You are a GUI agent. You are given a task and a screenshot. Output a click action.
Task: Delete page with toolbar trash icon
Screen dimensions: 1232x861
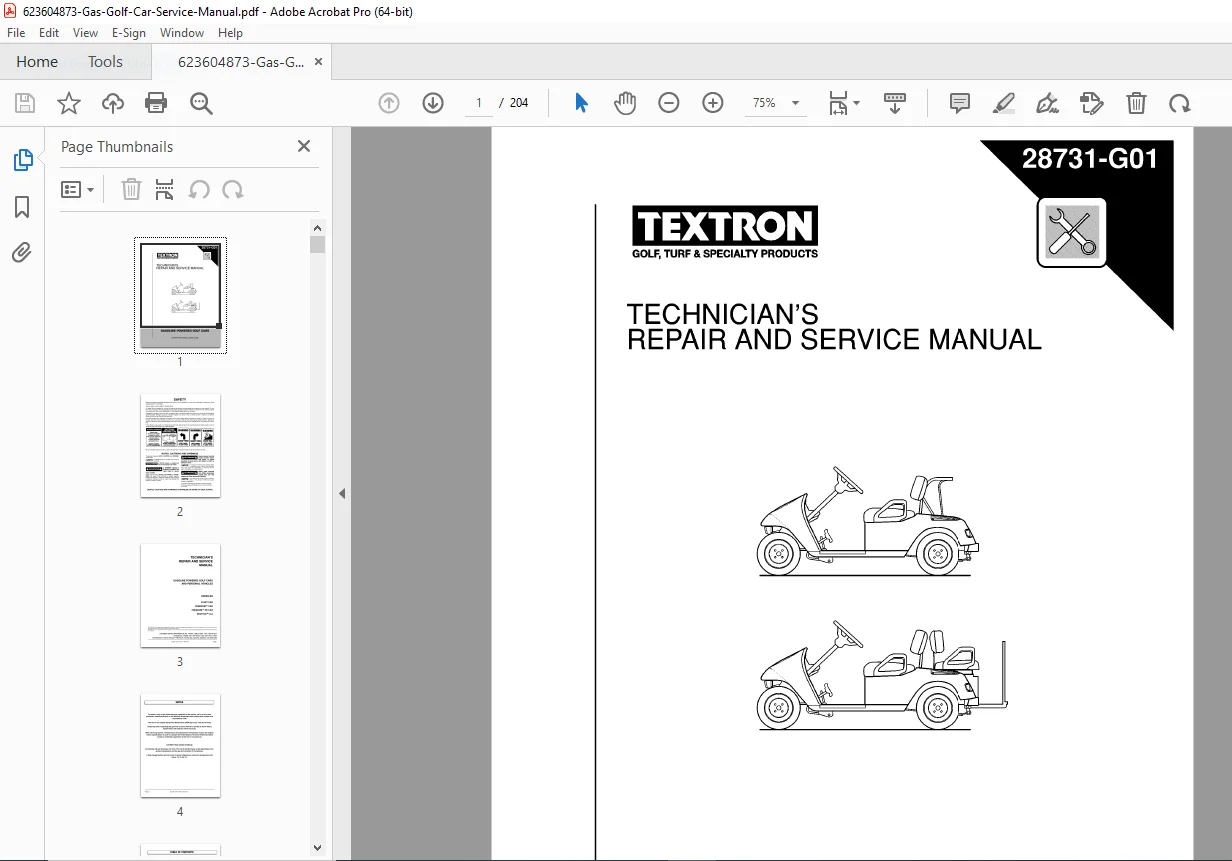(x=1136, y=103)
